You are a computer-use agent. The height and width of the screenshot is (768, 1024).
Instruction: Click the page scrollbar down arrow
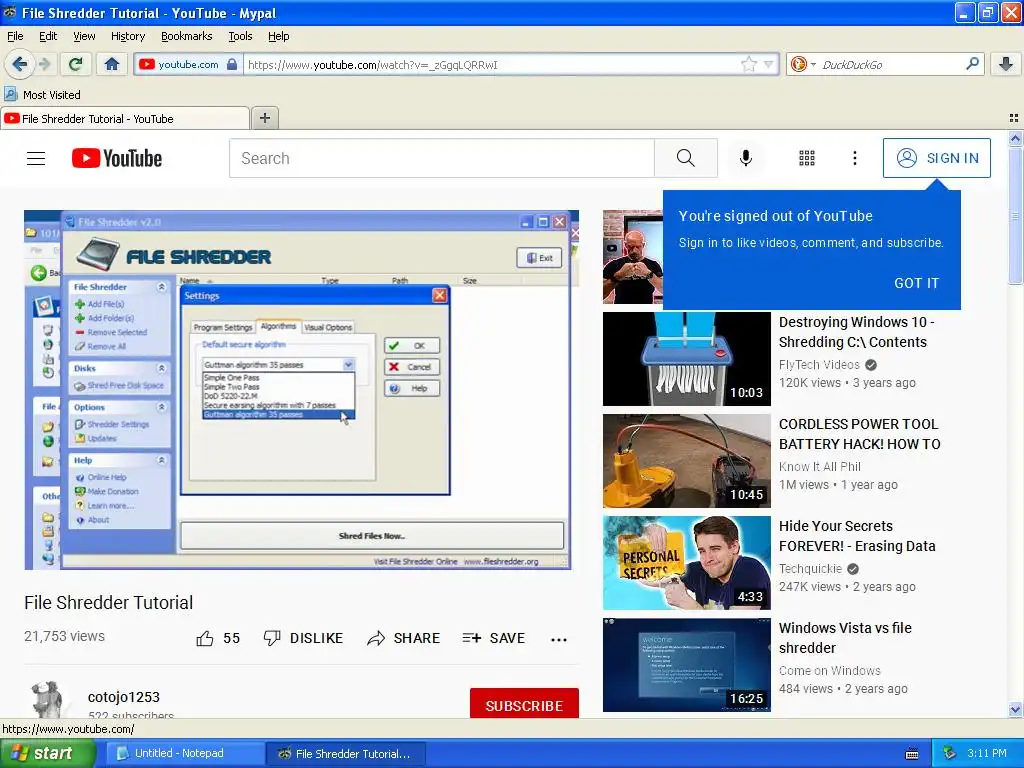(x=1015, y=709)
